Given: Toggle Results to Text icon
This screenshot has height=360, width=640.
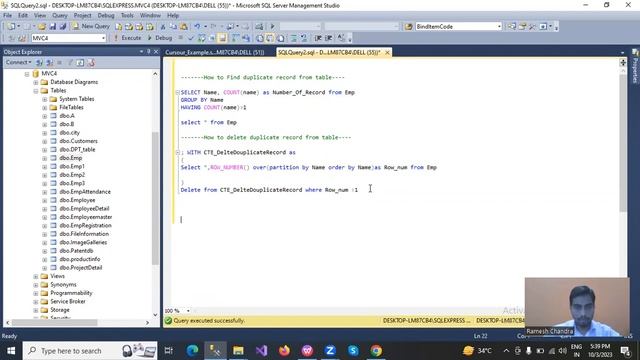Looking at the screenshot, I should tap(260, 38).
